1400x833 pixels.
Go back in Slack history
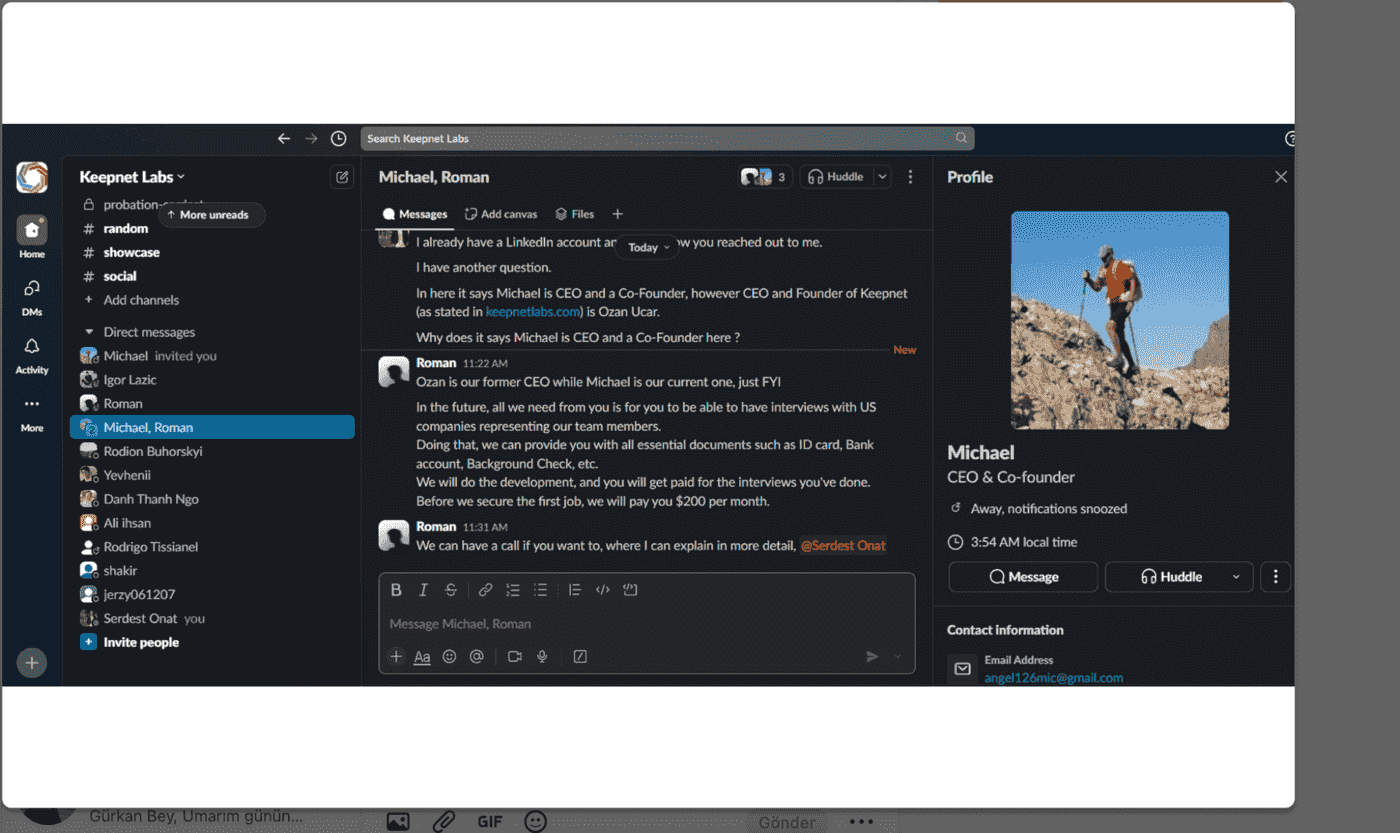tap(284, 138)
